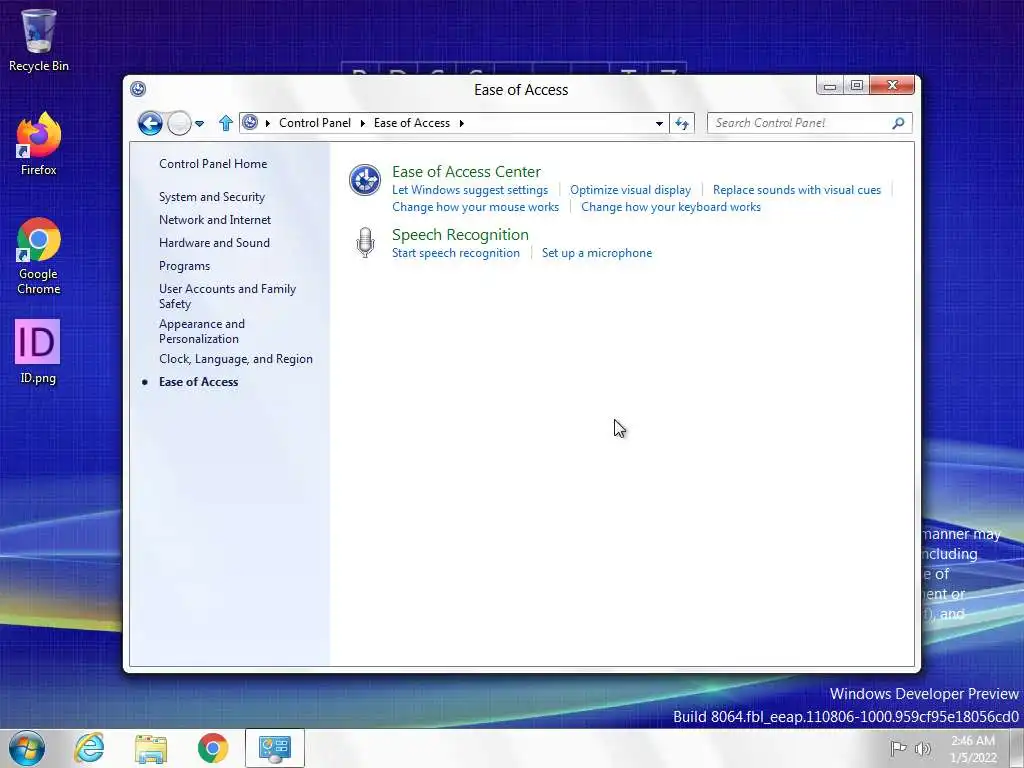Launch Chrome from taskbar
The height and width of the screenshot is (768, 1024).
[x=213, y=748]
